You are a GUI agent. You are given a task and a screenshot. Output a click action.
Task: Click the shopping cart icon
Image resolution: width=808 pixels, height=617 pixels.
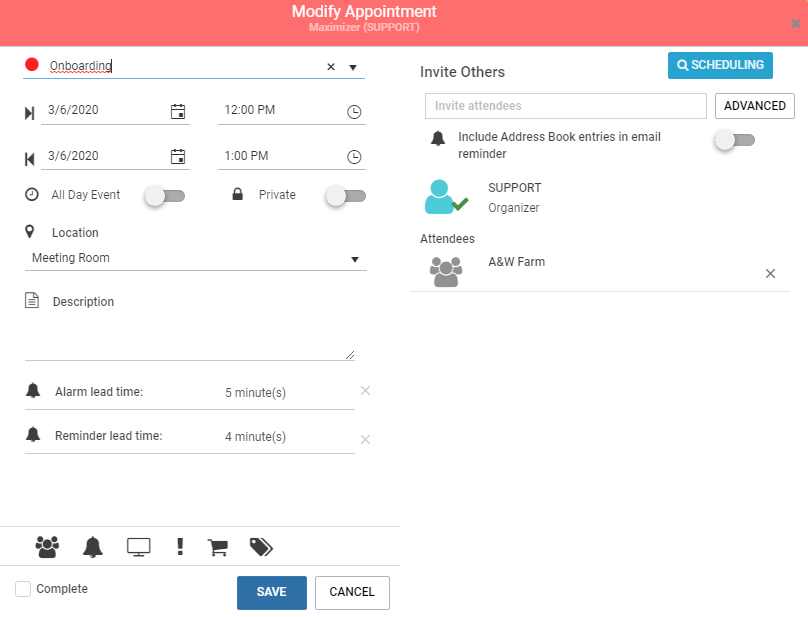coord(217,547)
